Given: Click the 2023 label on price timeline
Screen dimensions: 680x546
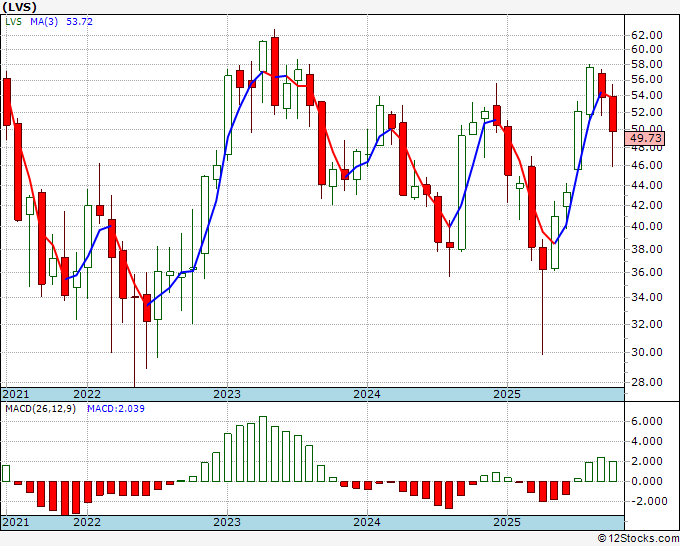Looking at the screenshot, I should [x=227, y=394].
